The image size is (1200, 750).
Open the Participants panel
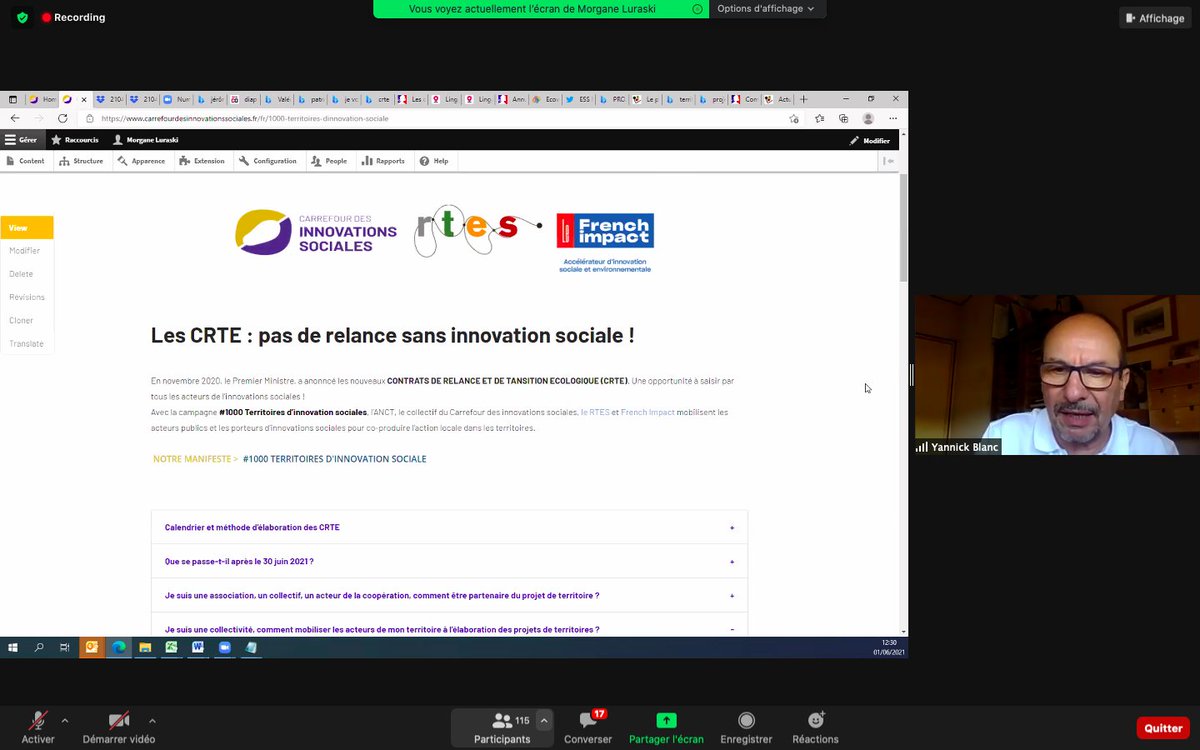[x=502, y=727]
